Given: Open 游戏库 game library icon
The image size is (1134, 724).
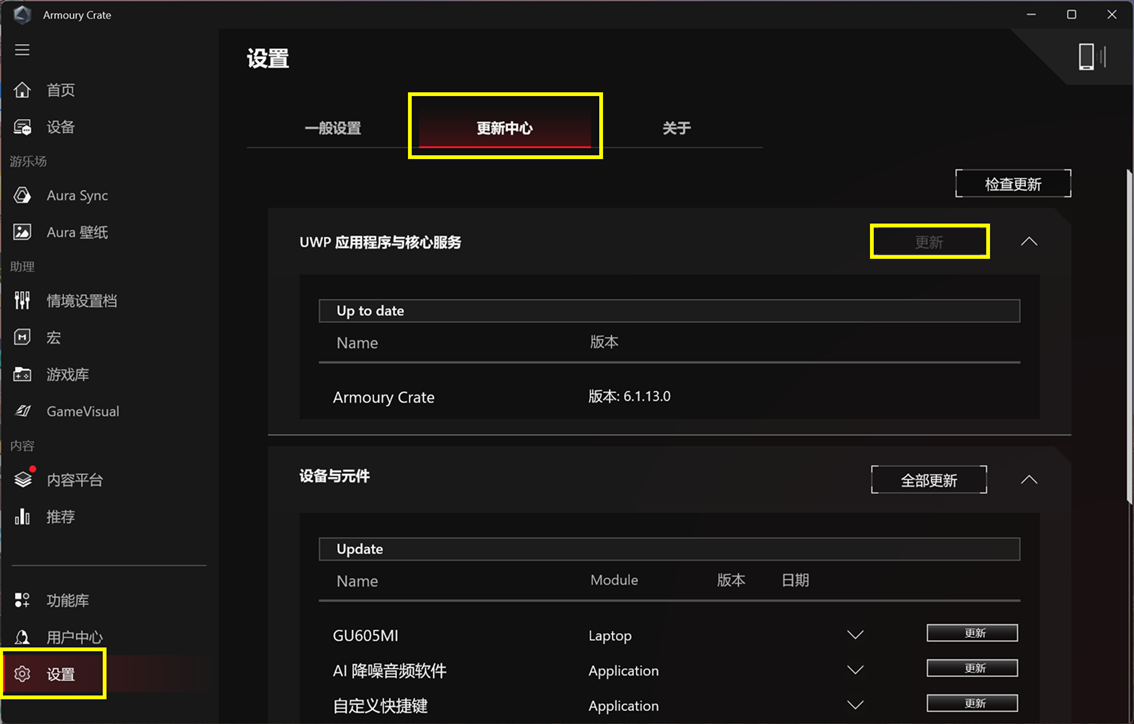Looking at the screenshot, I should [x=22, y=375].
